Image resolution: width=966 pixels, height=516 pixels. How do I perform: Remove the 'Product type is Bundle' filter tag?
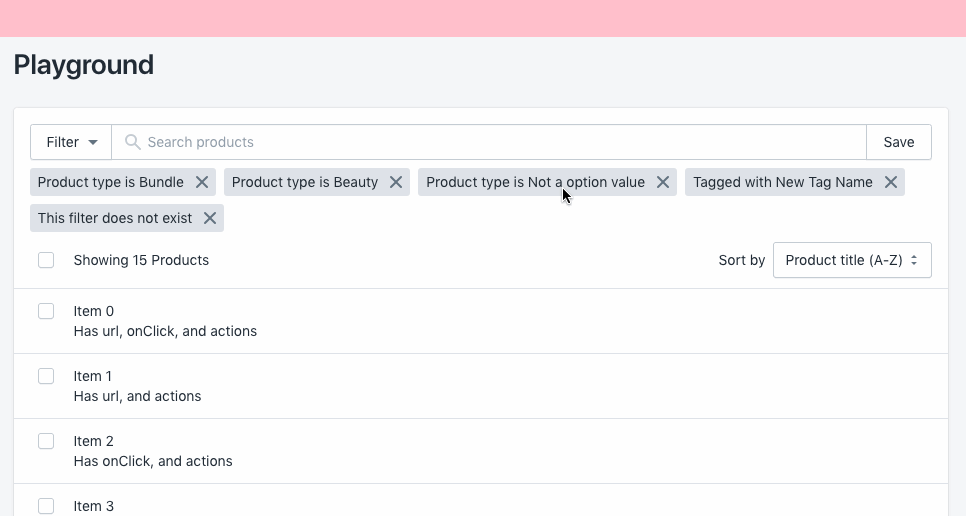[202, 182]
